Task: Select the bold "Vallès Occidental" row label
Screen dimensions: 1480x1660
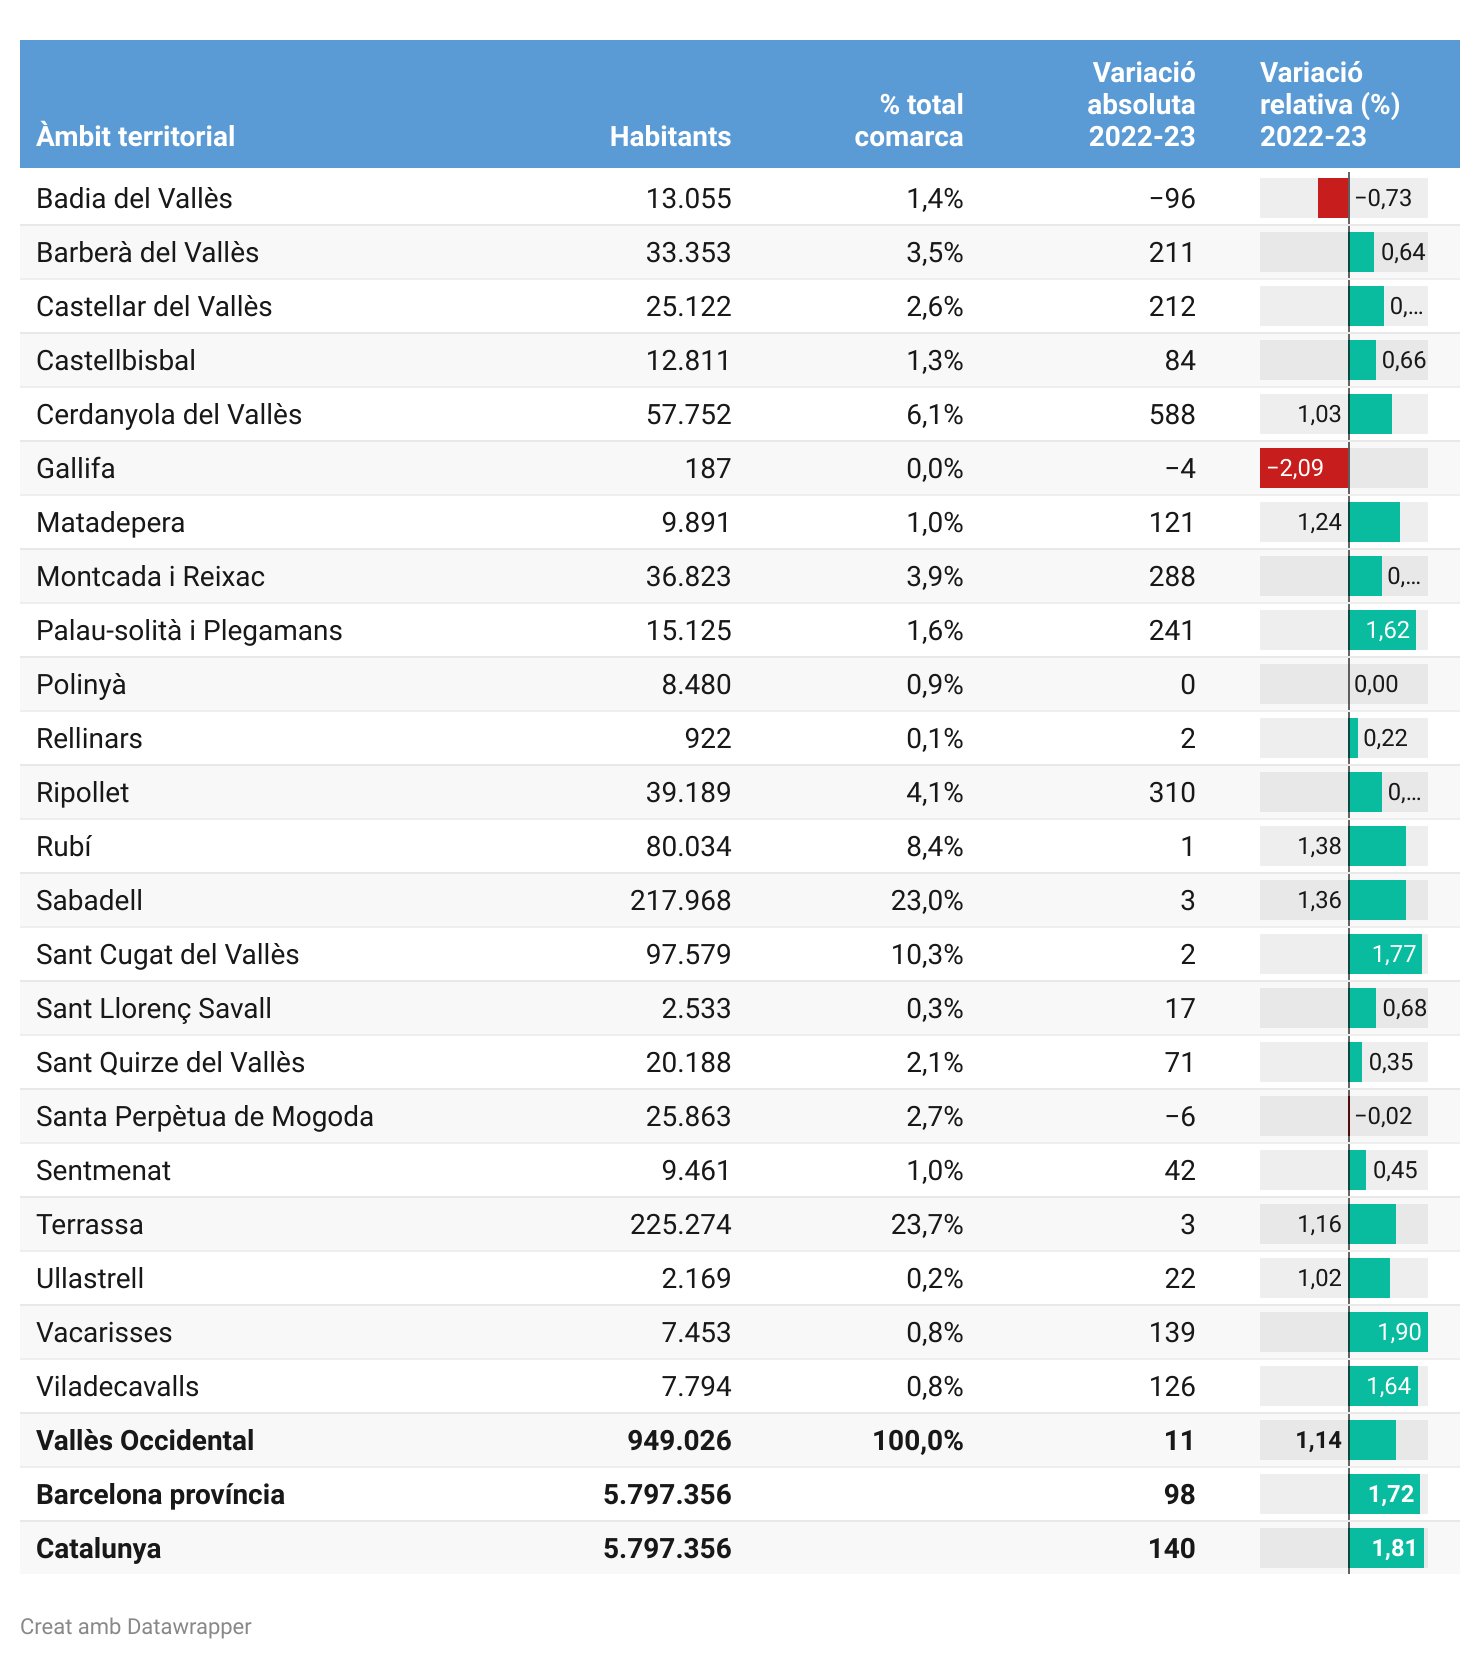Action: [x=145, y=1440]
